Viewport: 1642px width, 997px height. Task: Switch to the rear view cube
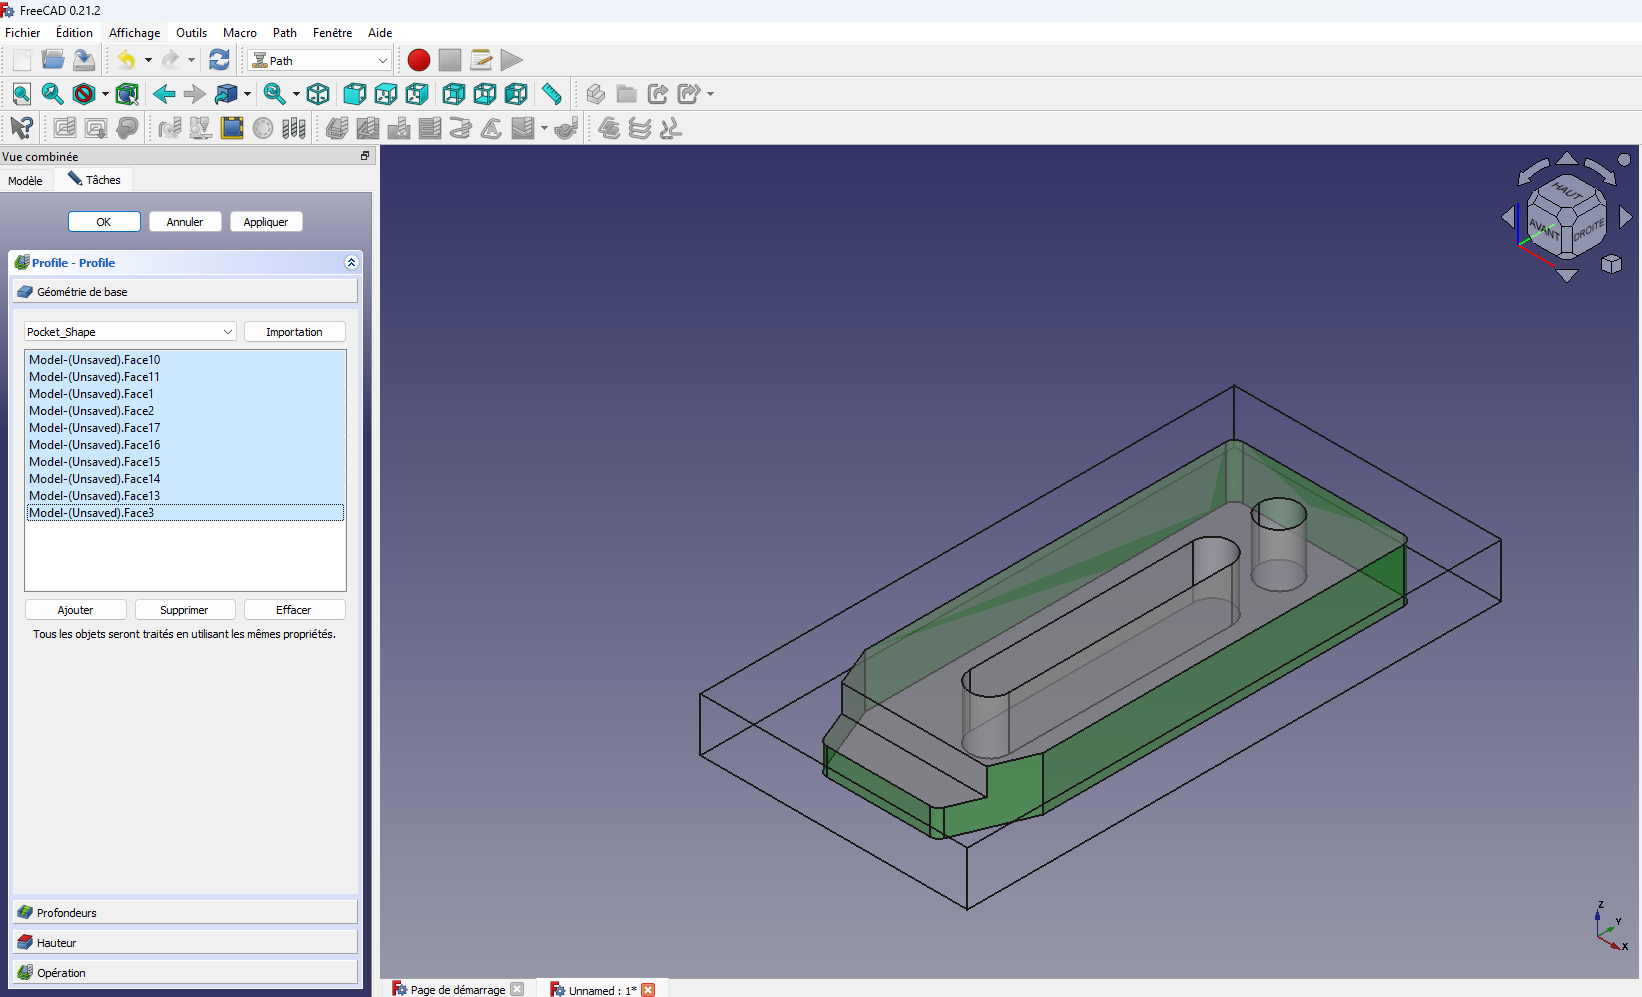453,94
